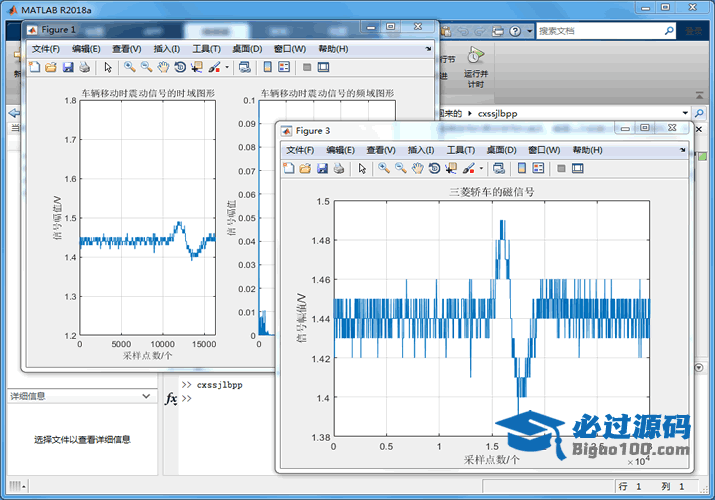Dock Figure 3 using menu bar arrow
The width and height of the screenshot is (715, 500).
[x=683, y=150]
